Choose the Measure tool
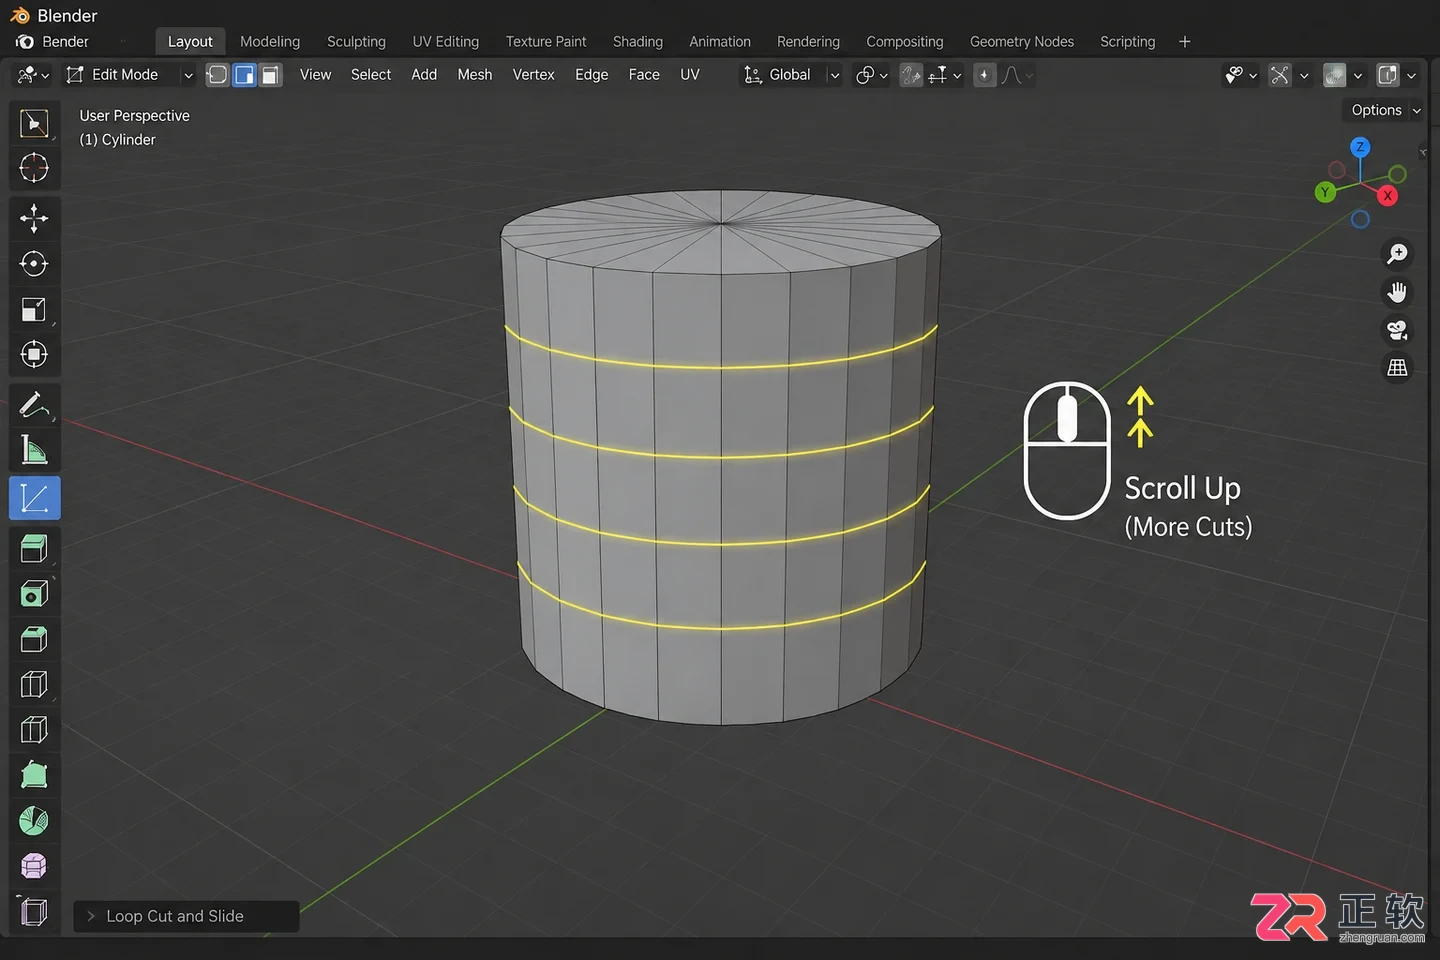 (34, 450)
